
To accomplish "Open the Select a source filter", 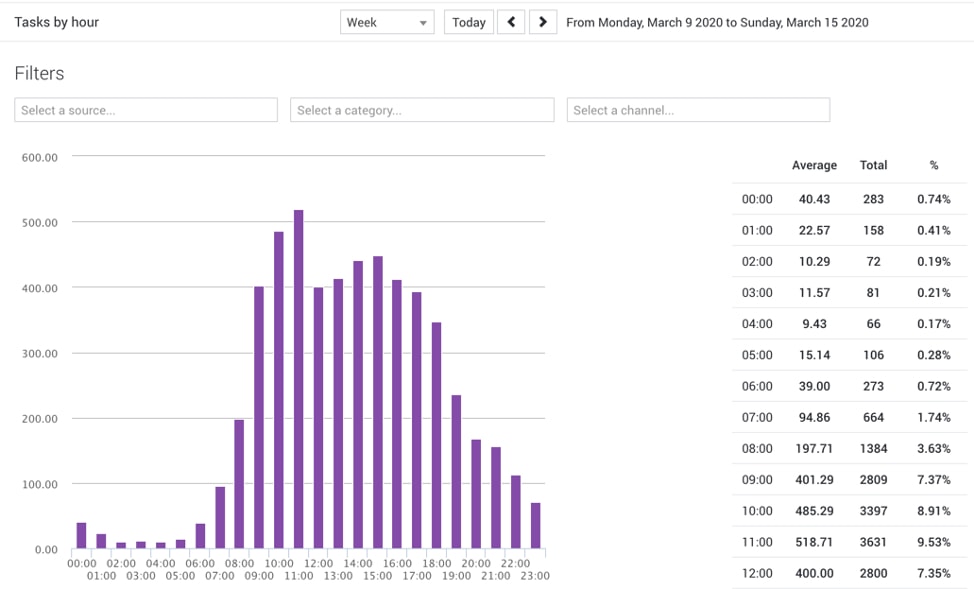I will click(x=146, y=110).
